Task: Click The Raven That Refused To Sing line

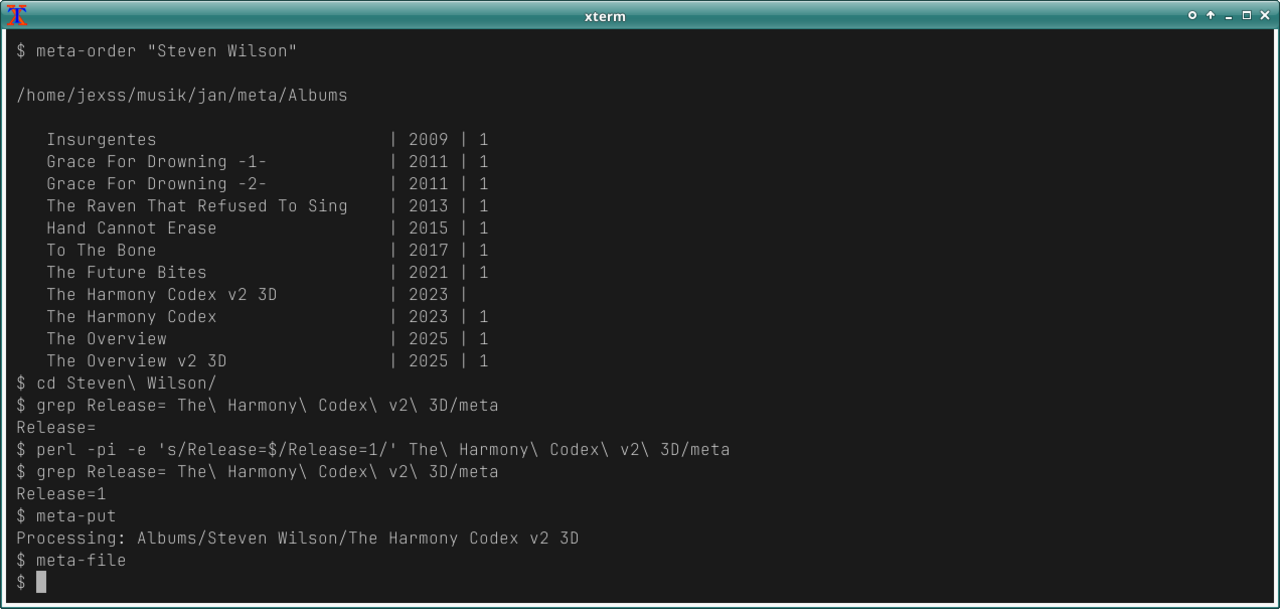Action: [x=196, y=206]
